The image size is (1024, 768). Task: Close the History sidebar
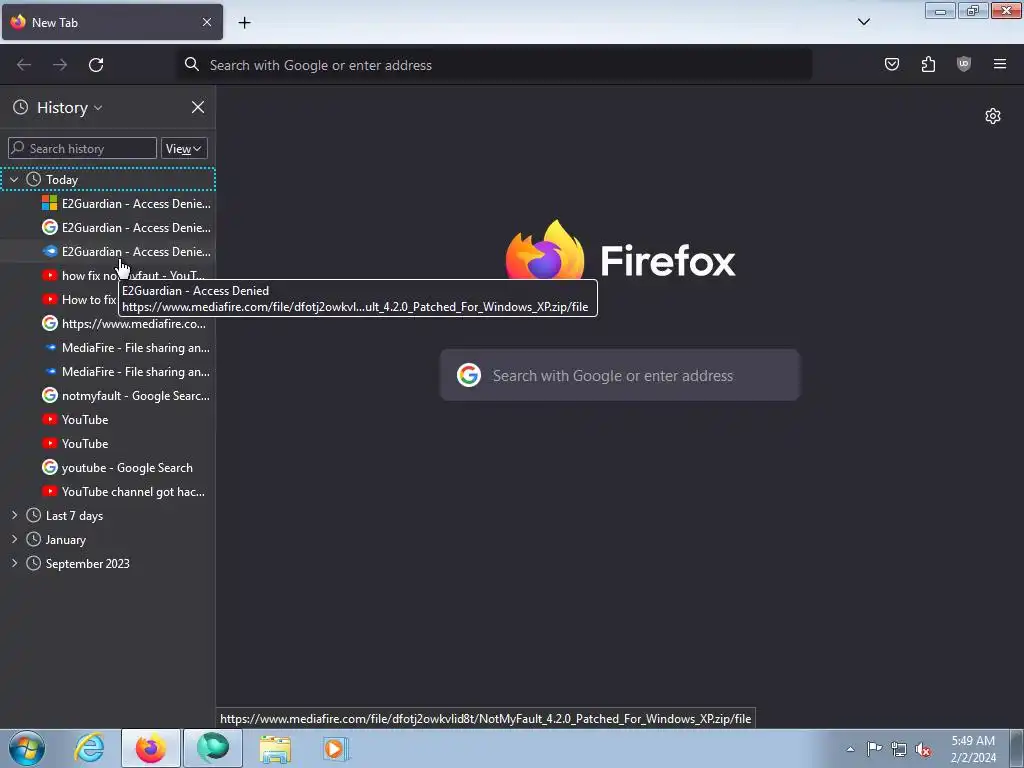[198, 107]
